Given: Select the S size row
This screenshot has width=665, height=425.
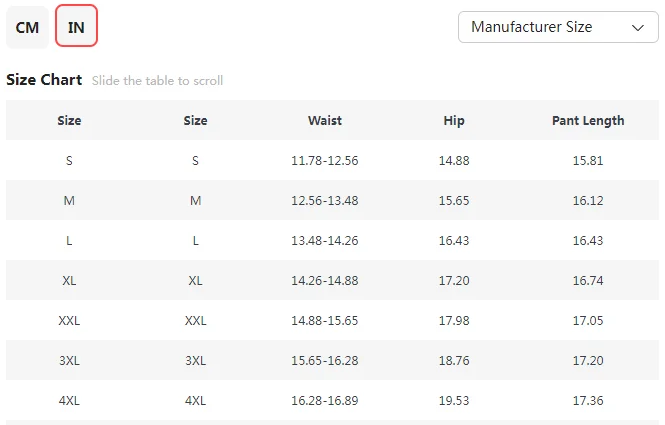Looking at the screenshot, I should point(69,160).
